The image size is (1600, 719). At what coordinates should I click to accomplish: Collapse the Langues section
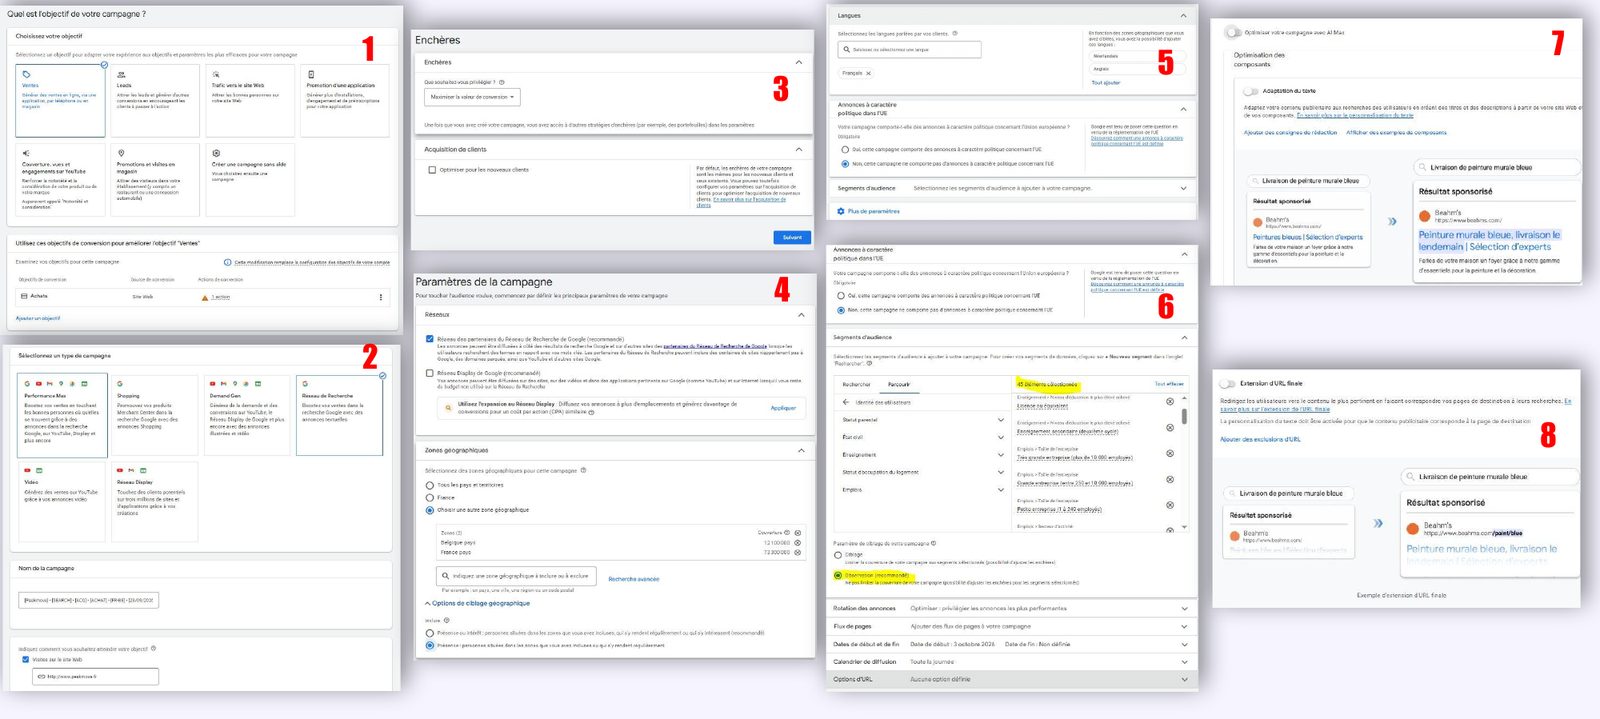pos(1184,16)
